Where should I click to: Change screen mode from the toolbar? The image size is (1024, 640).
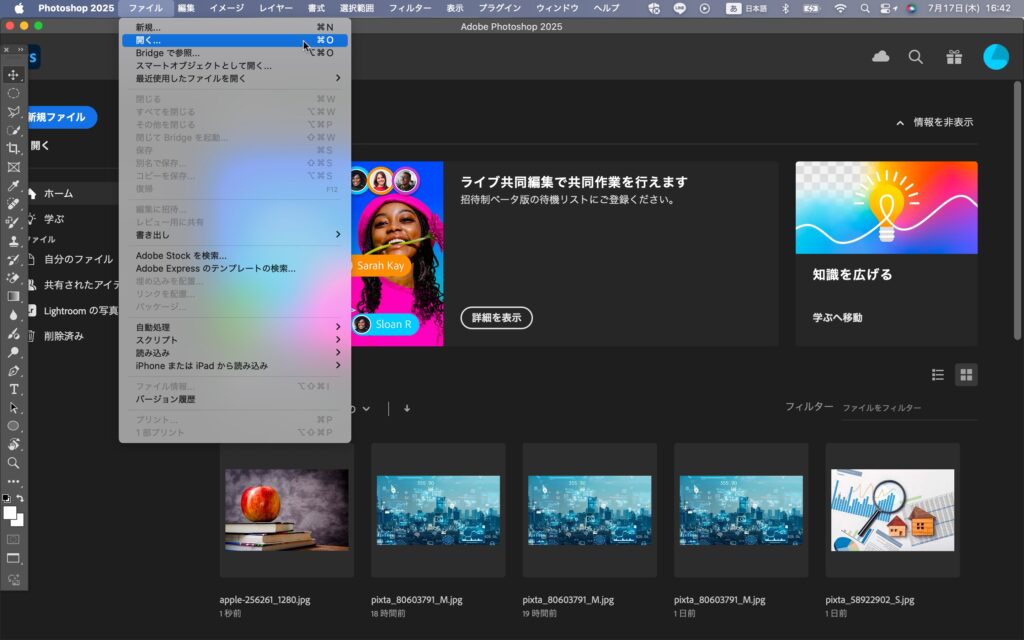point(13,558)
